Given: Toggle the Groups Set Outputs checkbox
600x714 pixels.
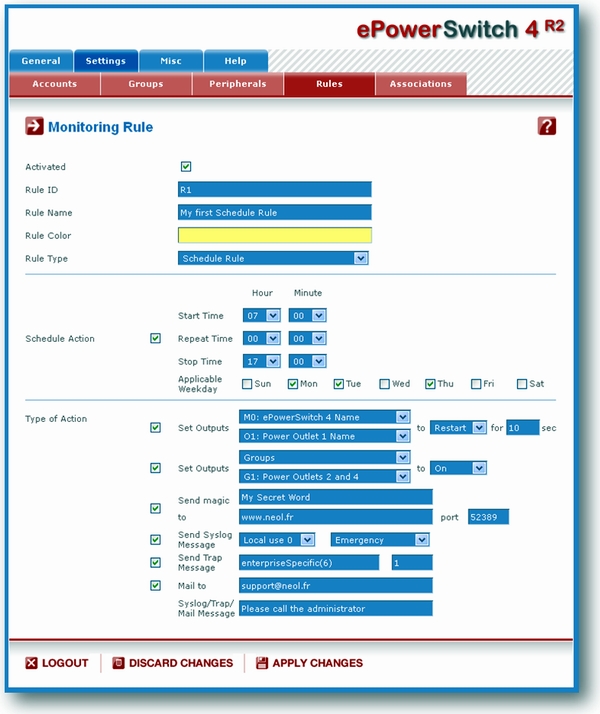Looking at the screenshot, I should tap(155, 468).
